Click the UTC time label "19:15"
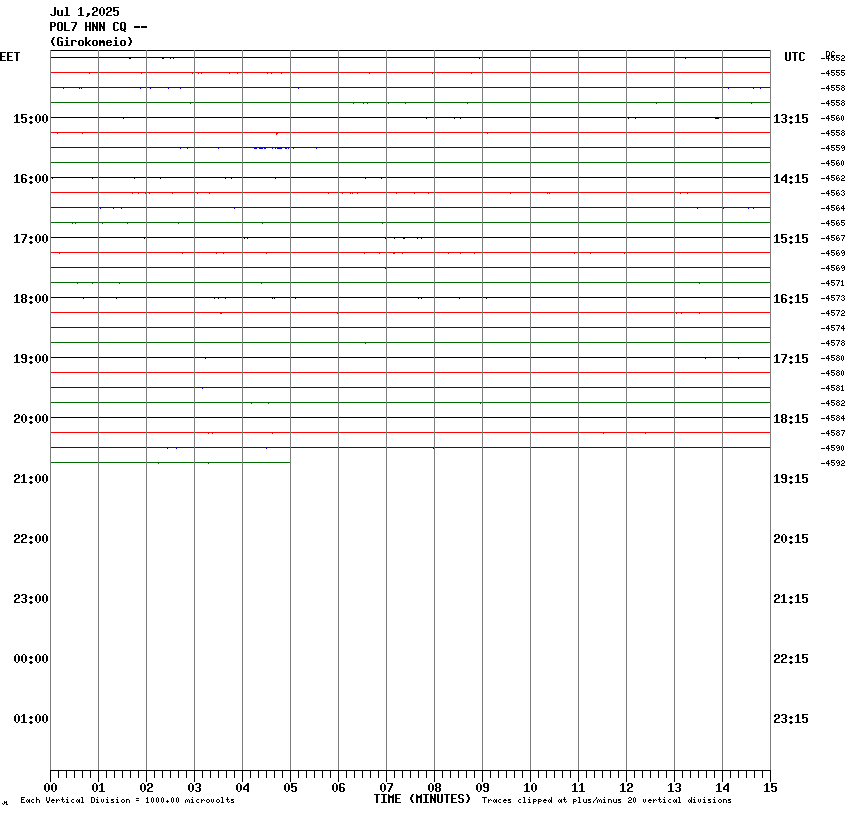The height and width of the screenshot is (814, 850). point(791,479)
